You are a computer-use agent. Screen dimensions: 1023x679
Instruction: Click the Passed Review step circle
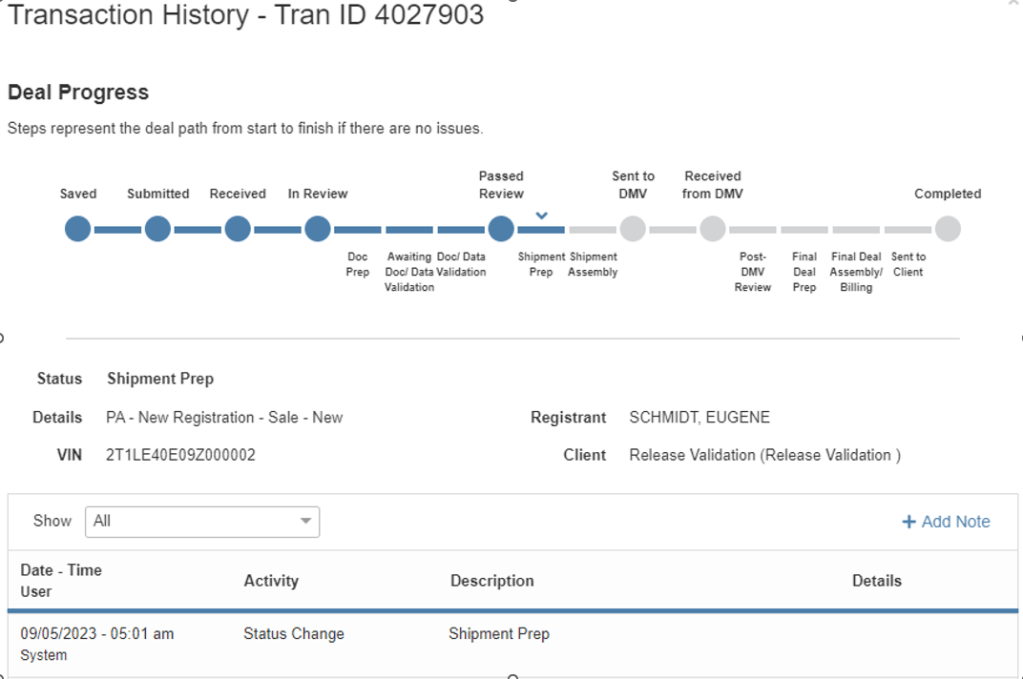tap(501, 229)
